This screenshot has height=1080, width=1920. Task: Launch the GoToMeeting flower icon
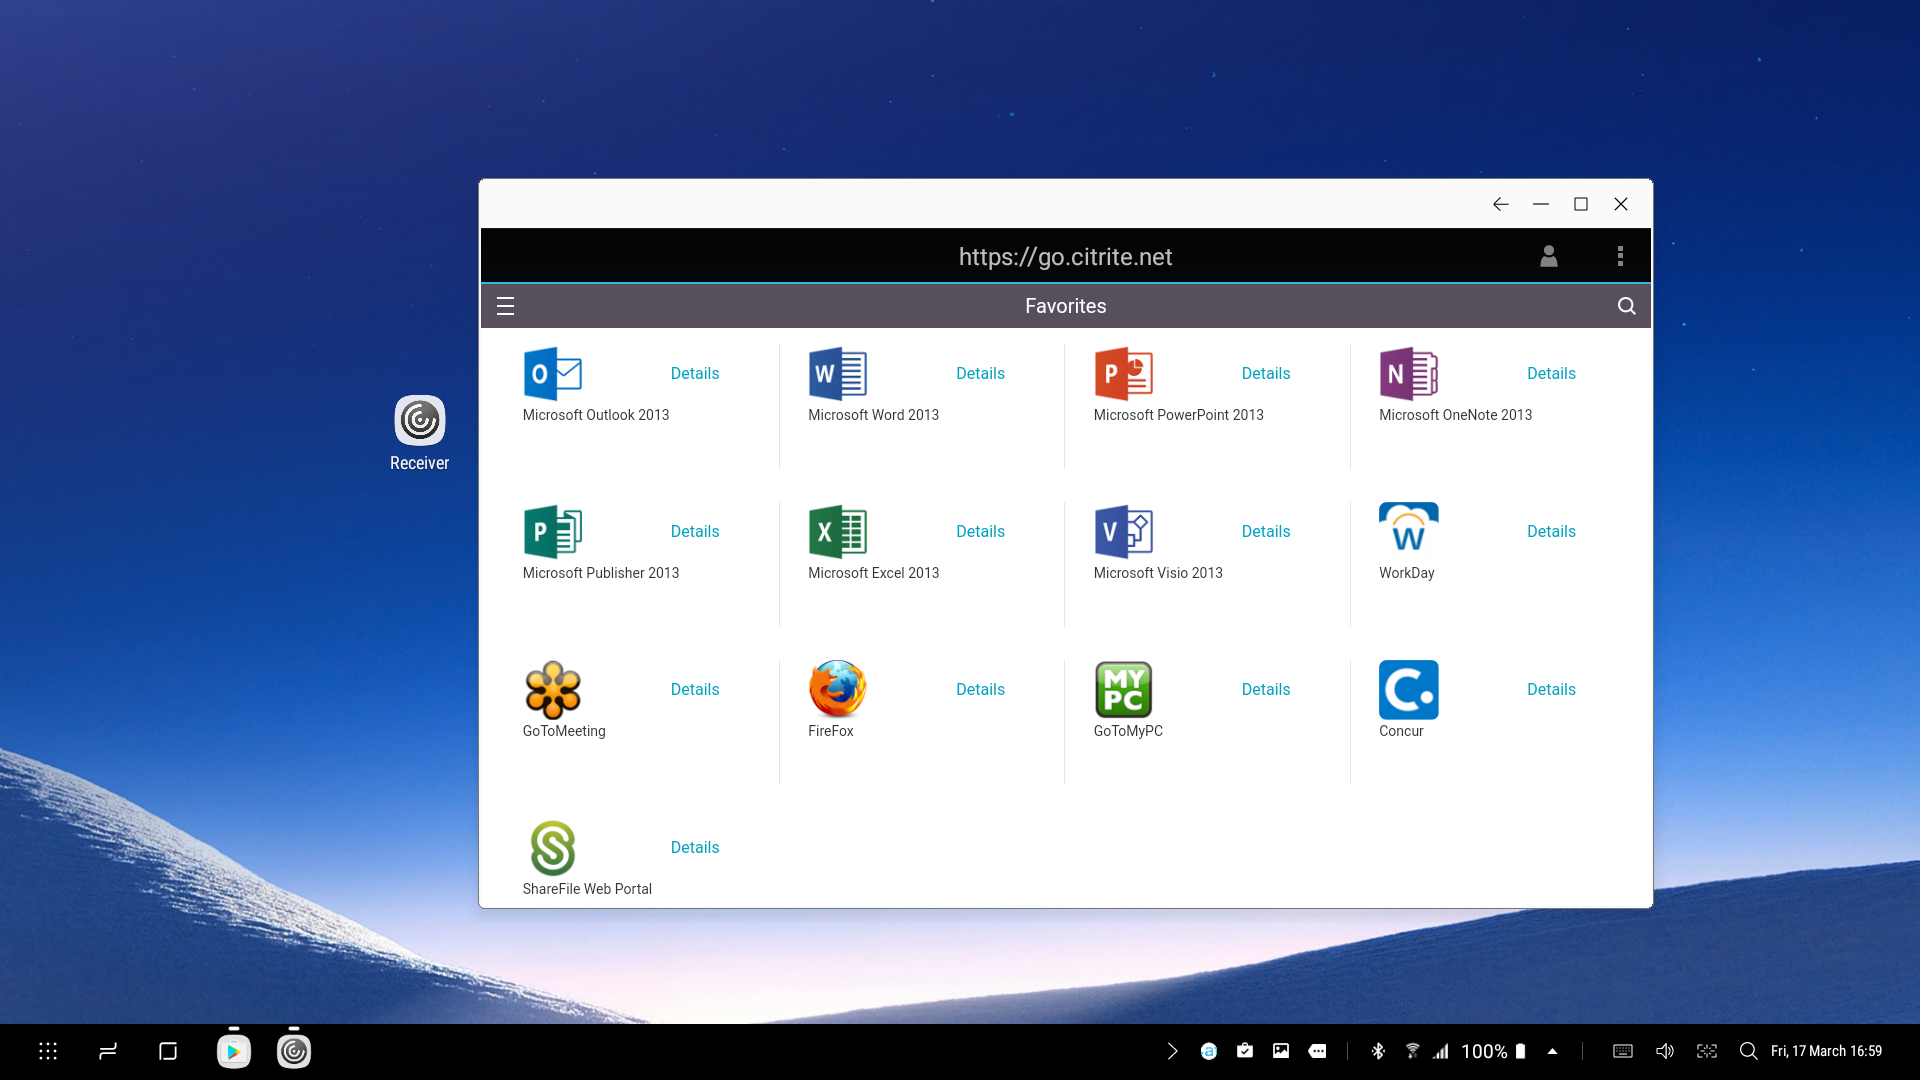[553, 690]
